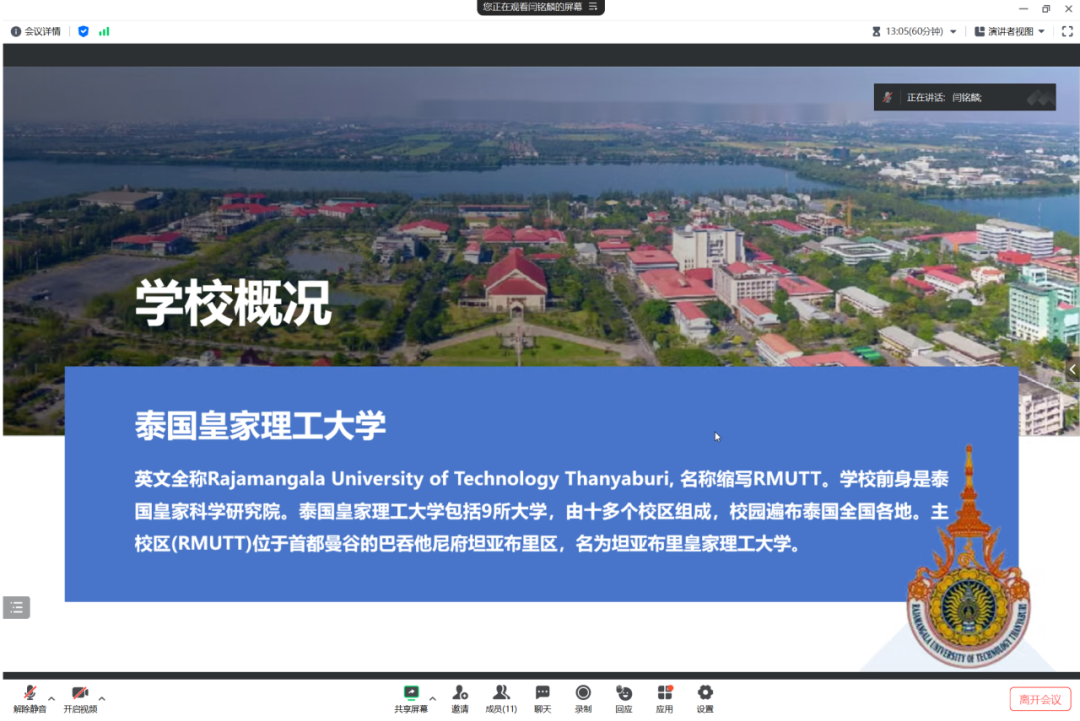1080x721 pixels.
Task: Show the 成员(11) participants list
Action: click(x=501, y=697)
